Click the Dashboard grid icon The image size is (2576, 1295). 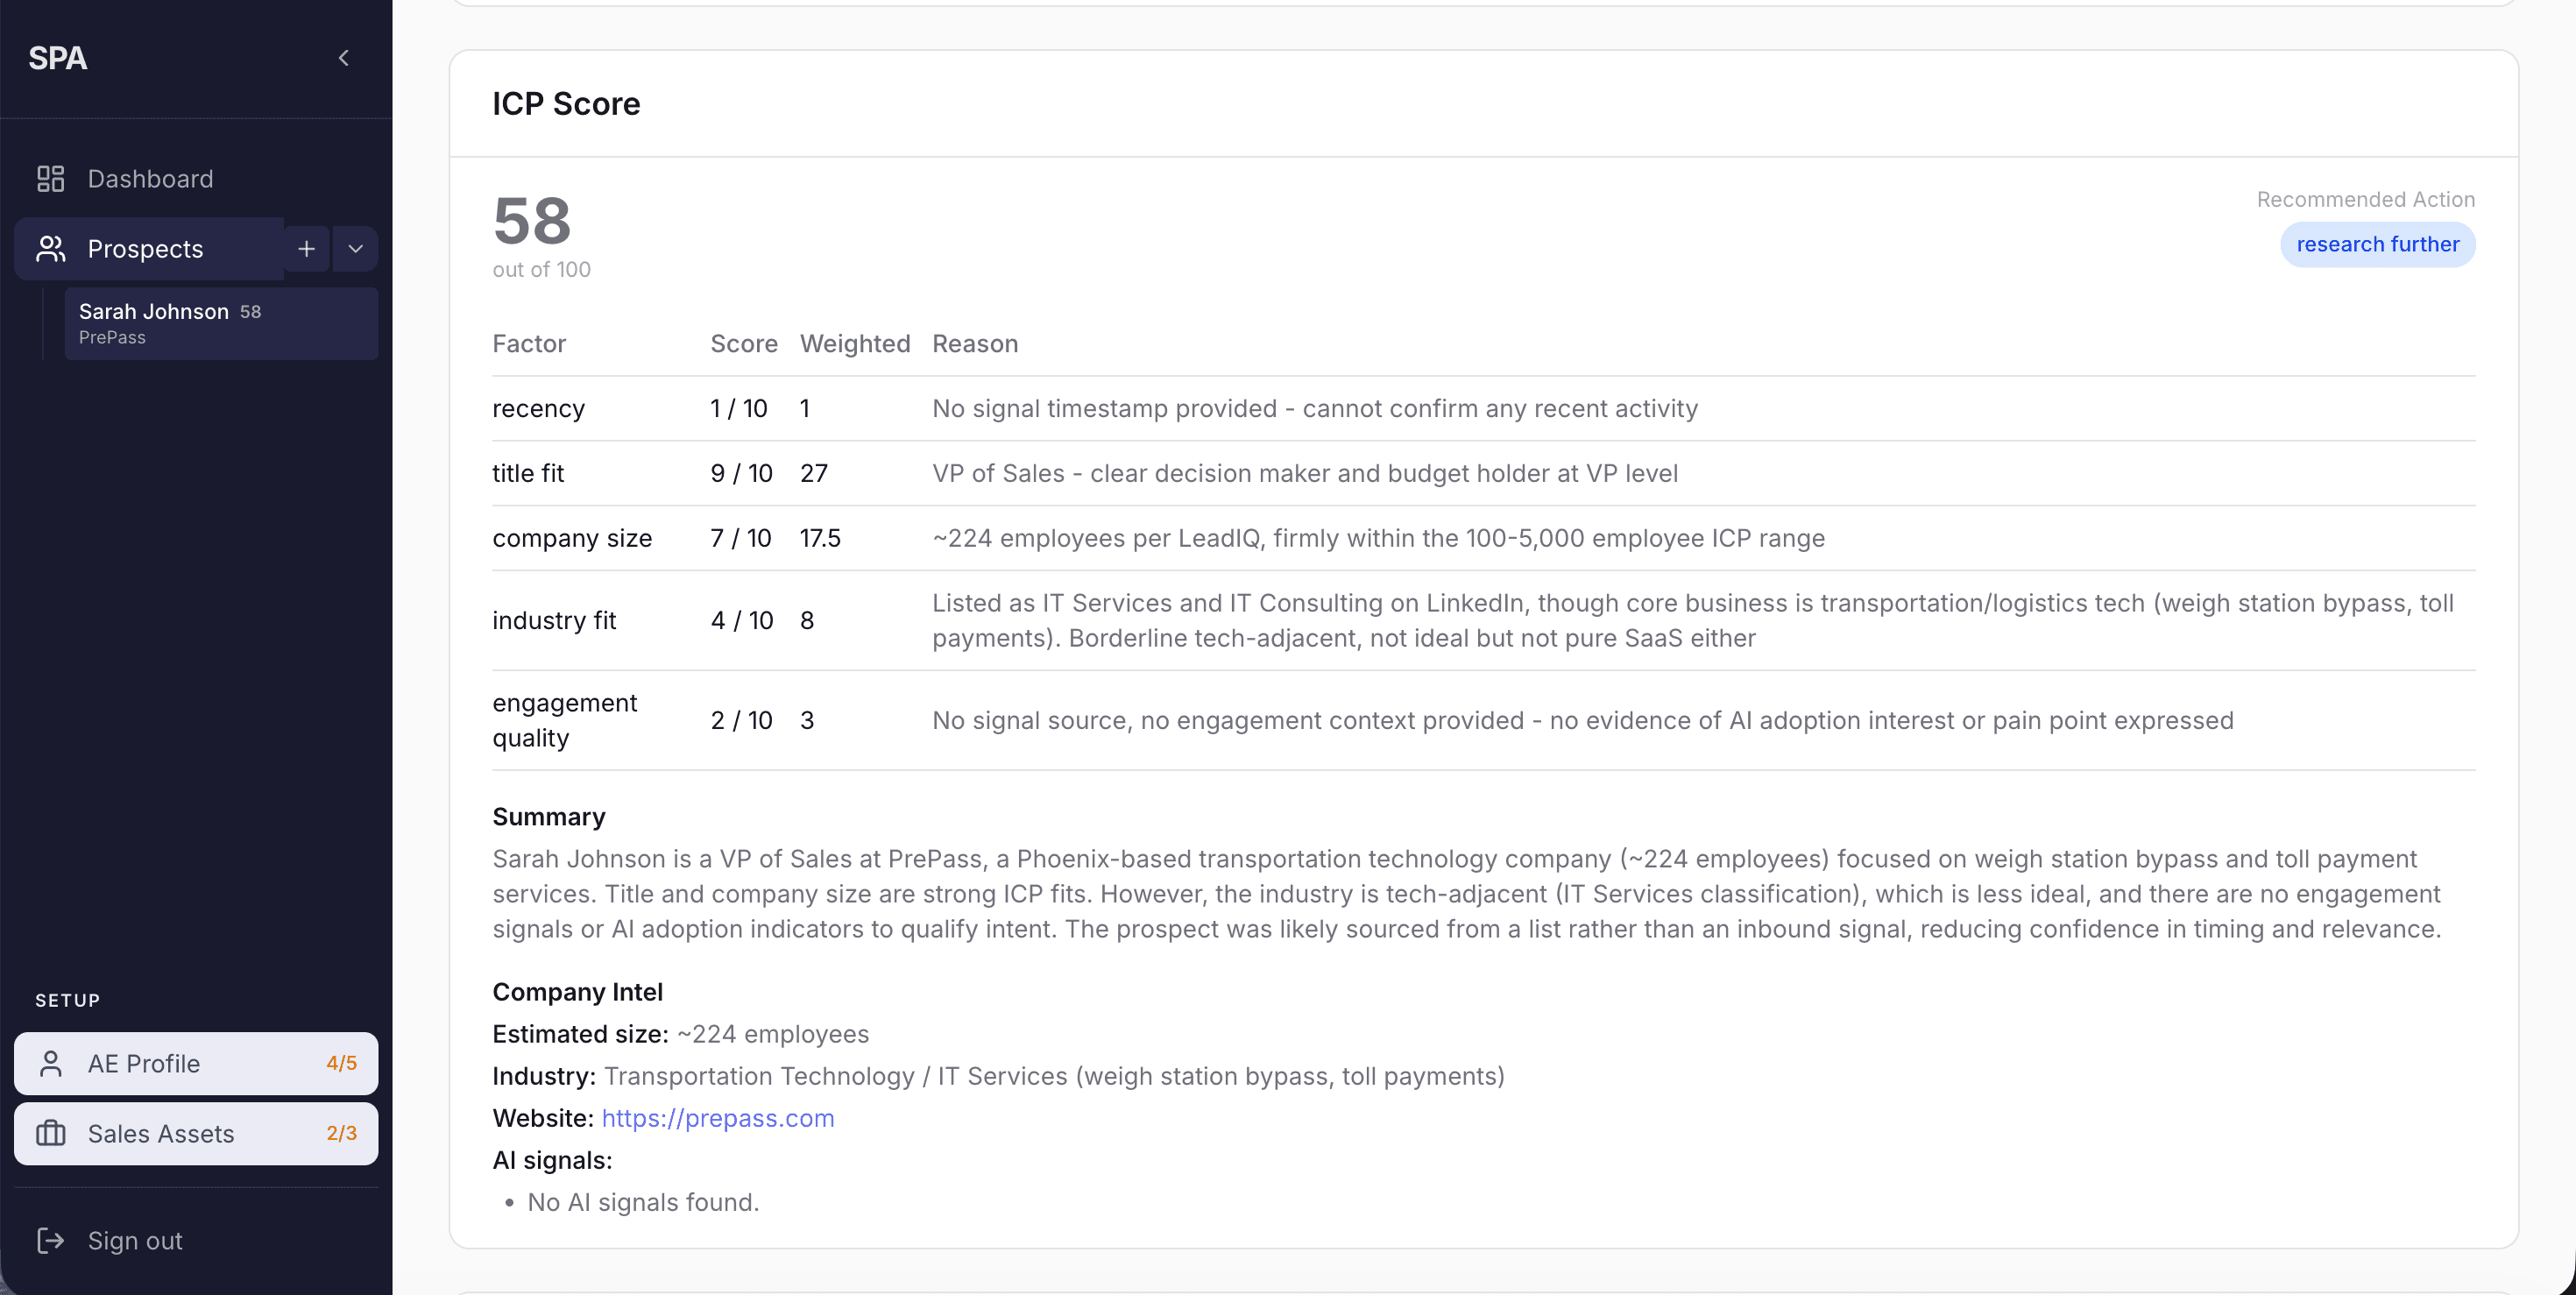[50, 179]
